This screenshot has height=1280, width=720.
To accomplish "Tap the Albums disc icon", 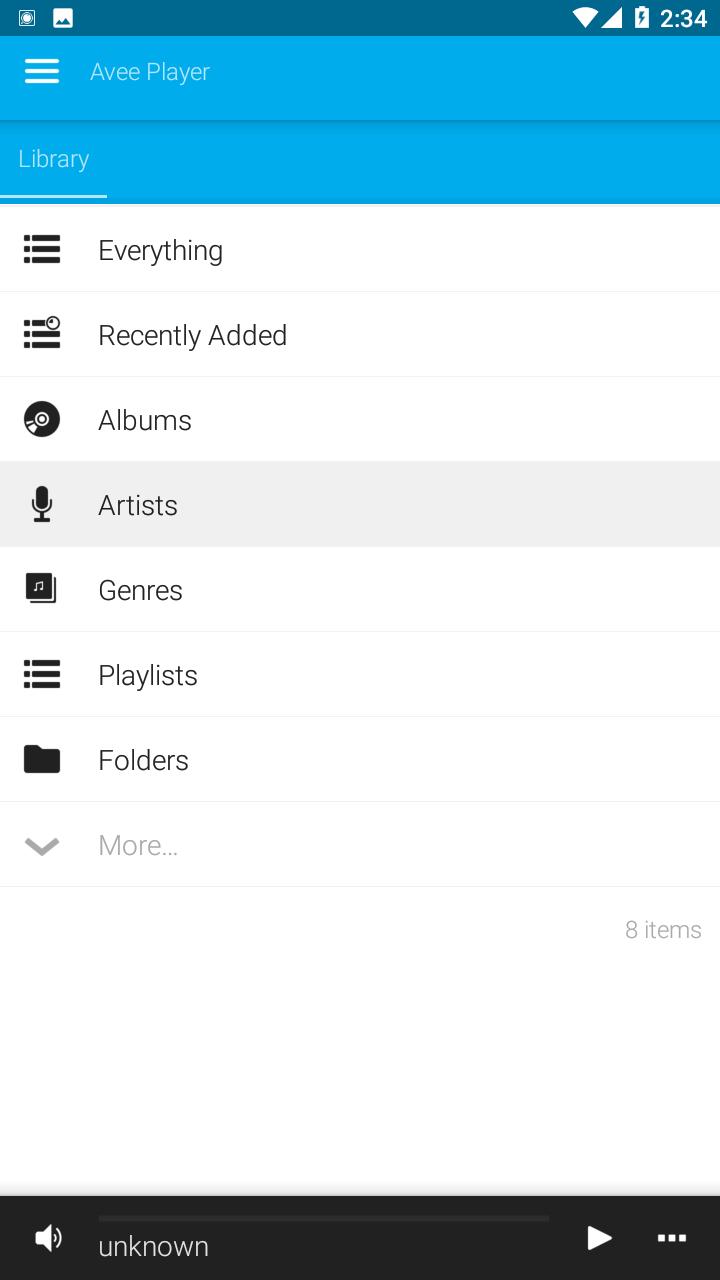I will [42, 419].
